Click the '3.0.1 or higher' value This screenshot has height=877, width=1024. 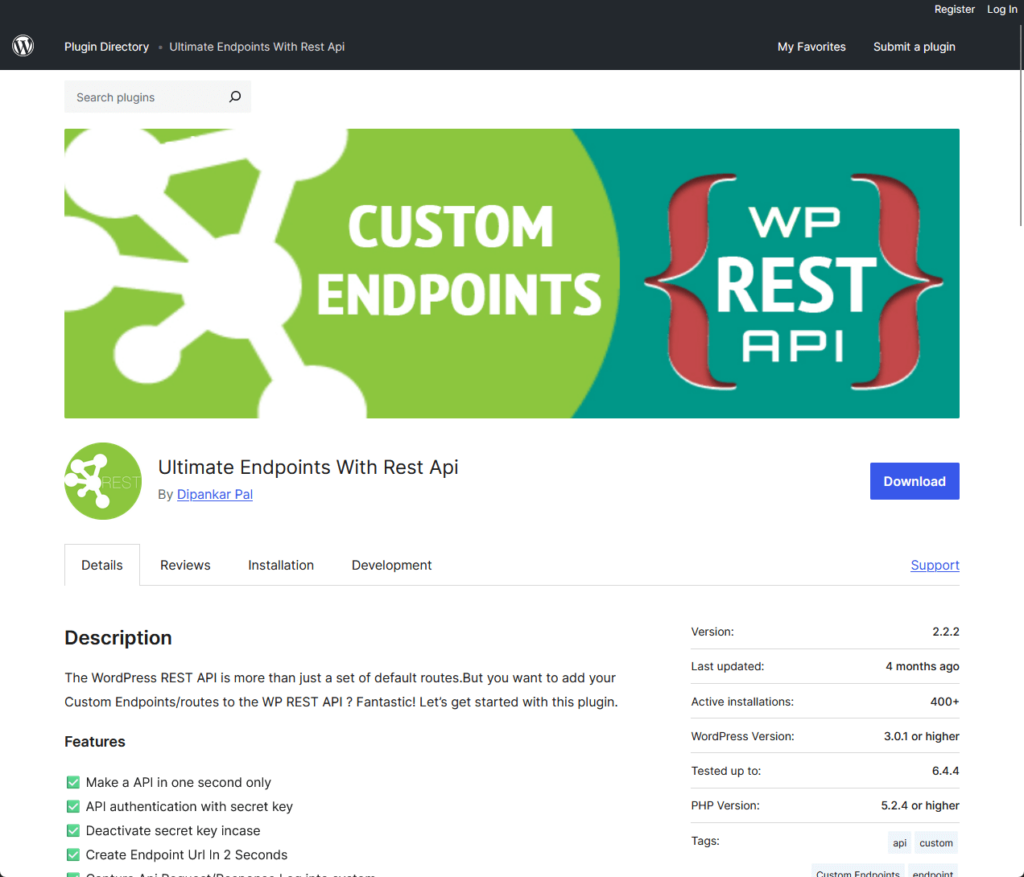point(921,736)
